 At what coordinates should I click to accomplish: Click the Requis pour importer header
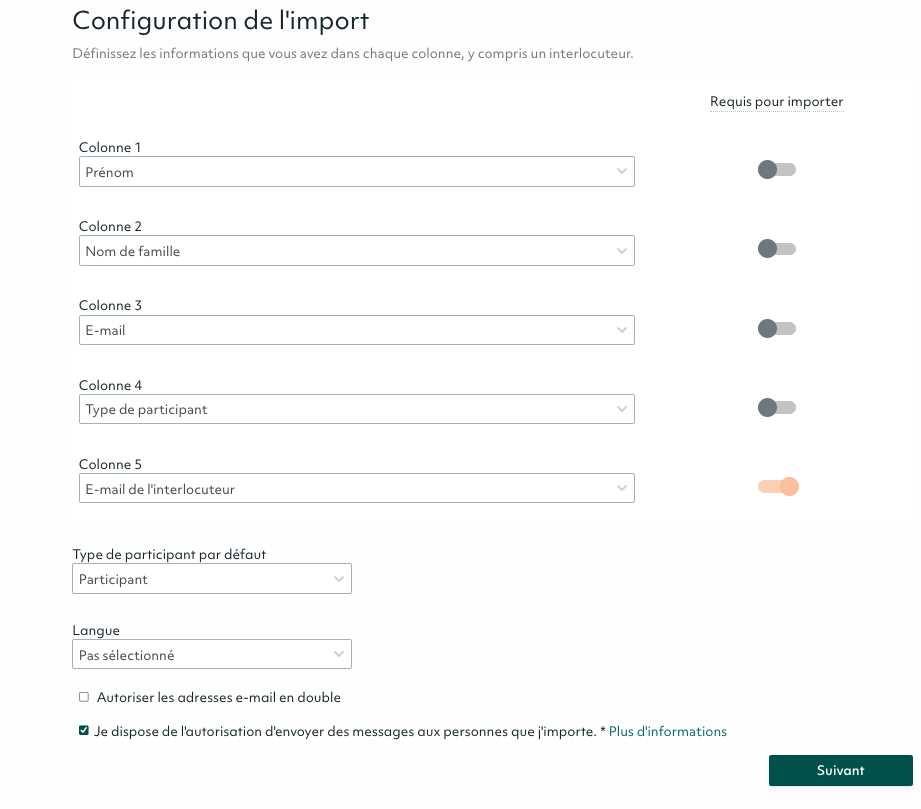tap(776, 102)
